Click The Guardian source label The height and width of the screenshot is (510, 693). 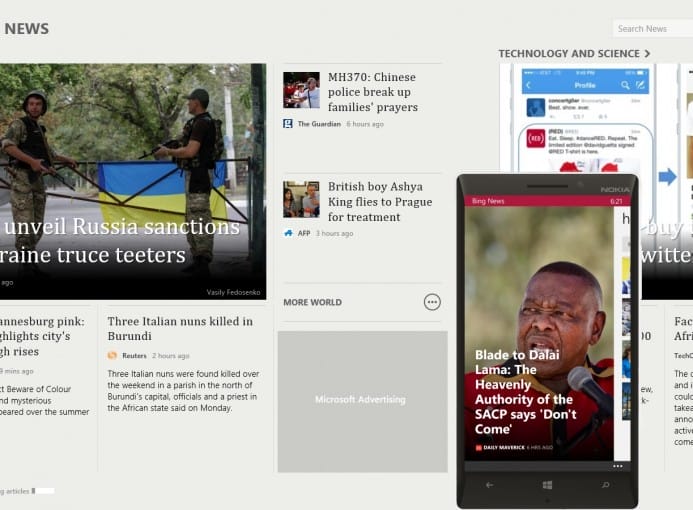[319, 124]
